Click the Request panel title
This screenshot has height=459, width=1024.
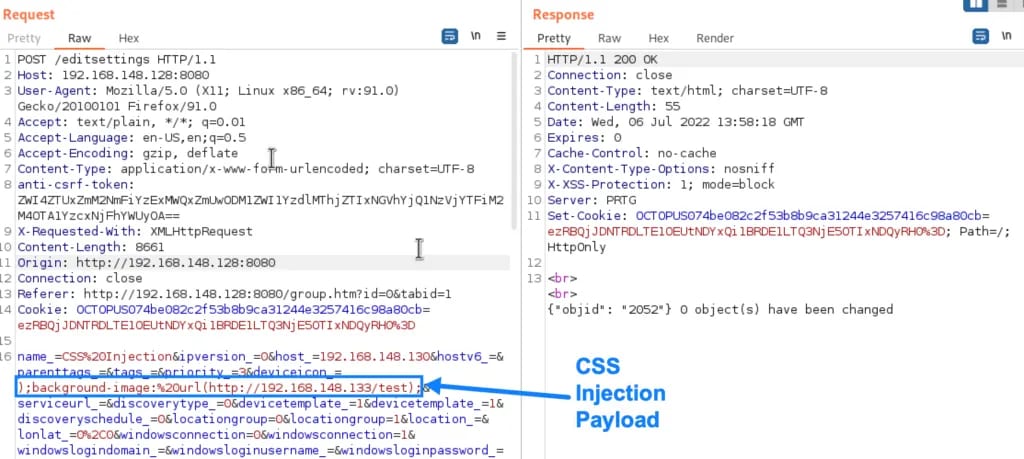tap(29, 14)
